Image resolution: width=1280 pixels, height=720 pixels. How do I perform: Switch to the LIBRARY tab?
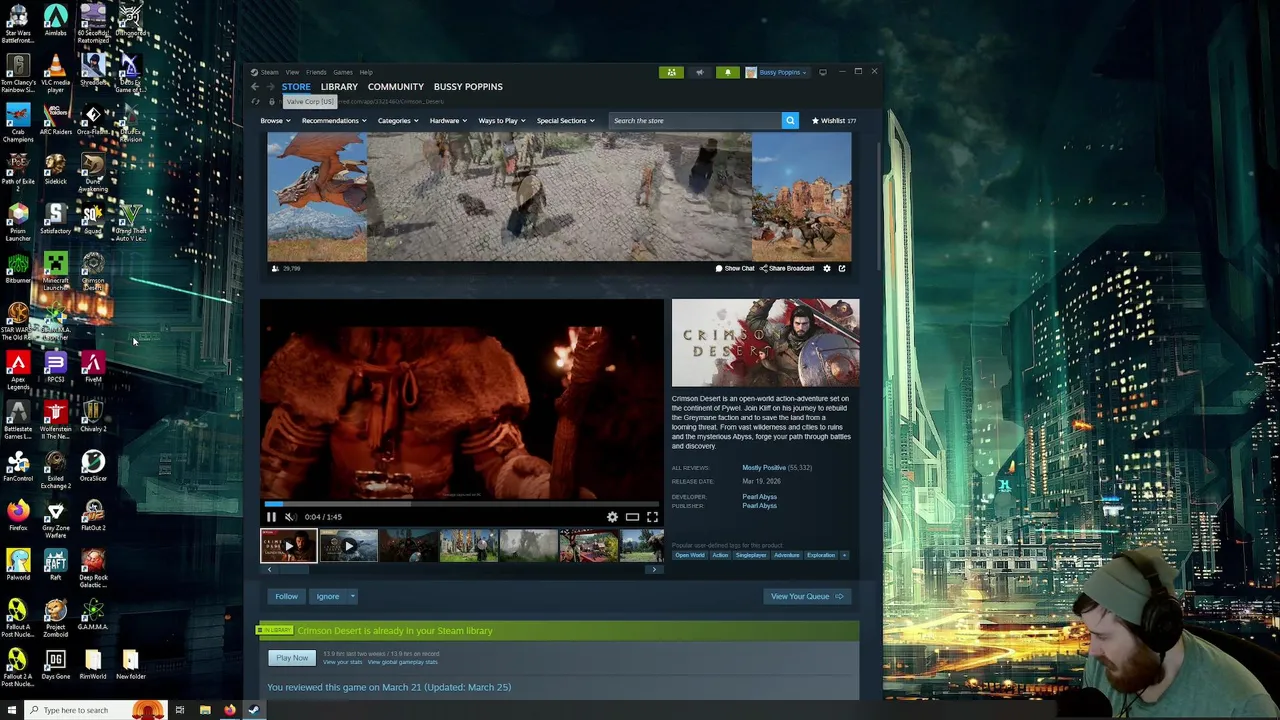339,87
